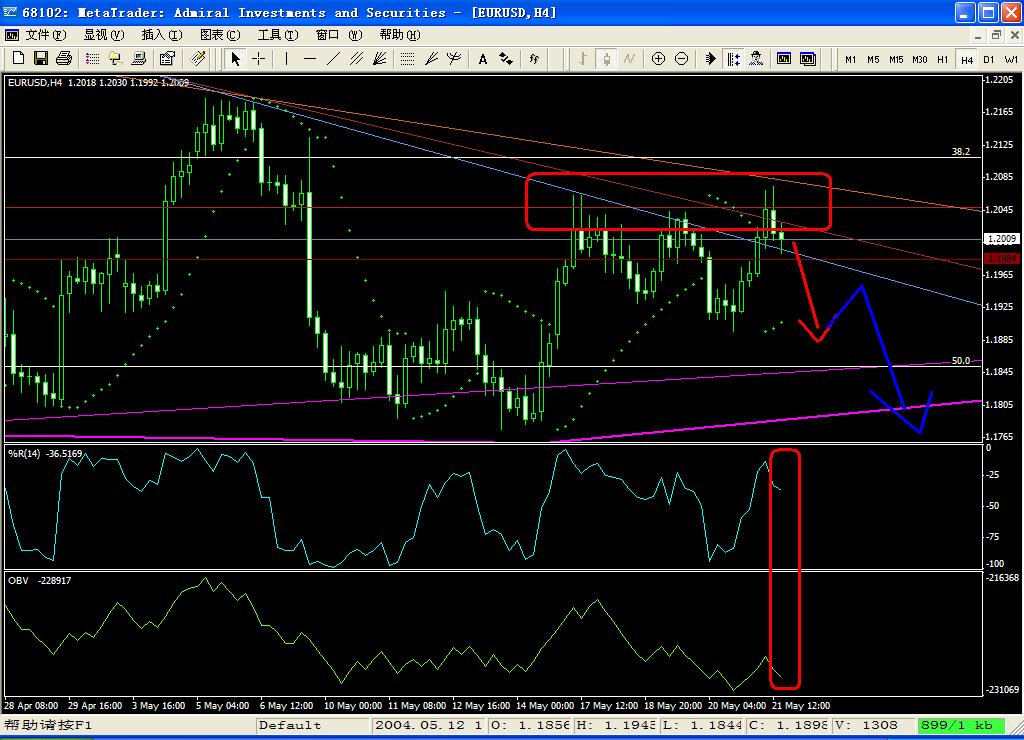Select the arrow Cursor tool
1024x740 pixels.
click(236, 59)
